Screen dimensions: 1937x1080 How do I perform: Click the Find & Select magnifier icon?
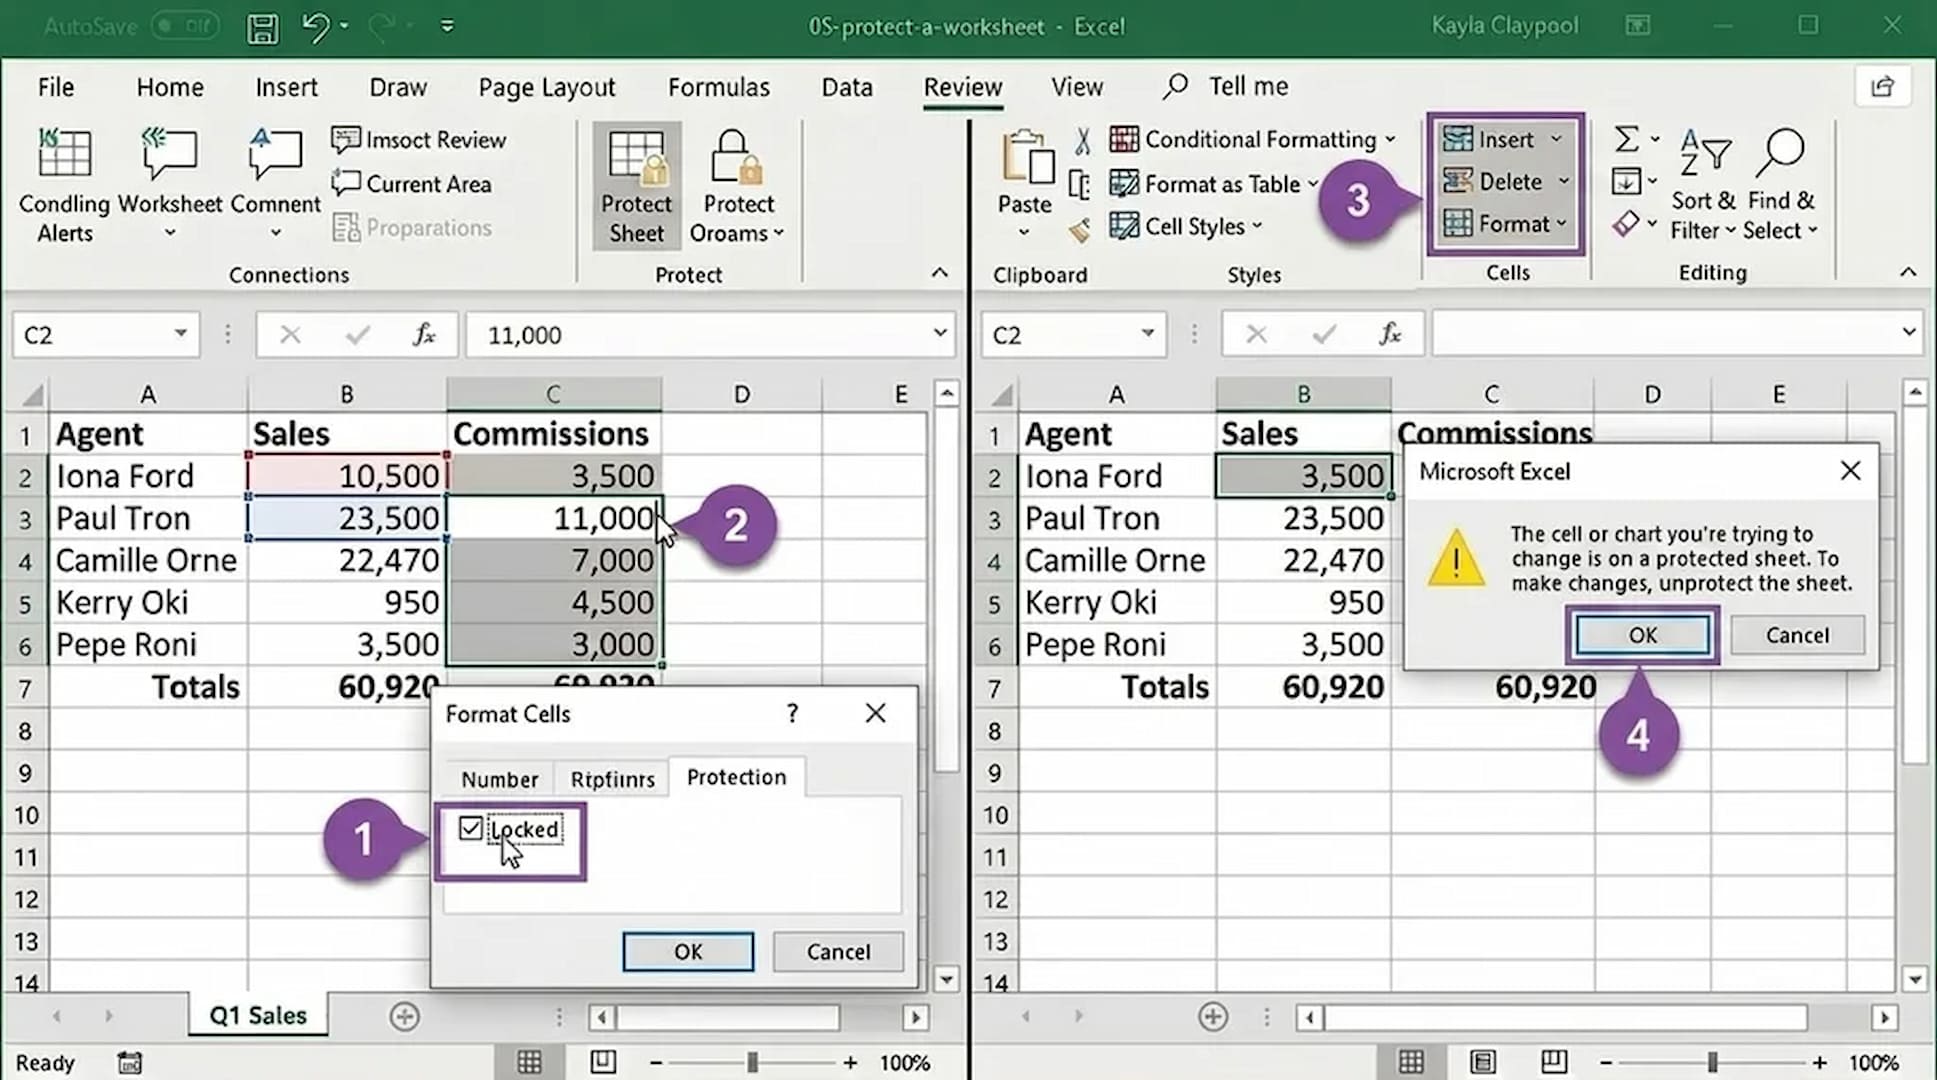[x=1781, y=153]
